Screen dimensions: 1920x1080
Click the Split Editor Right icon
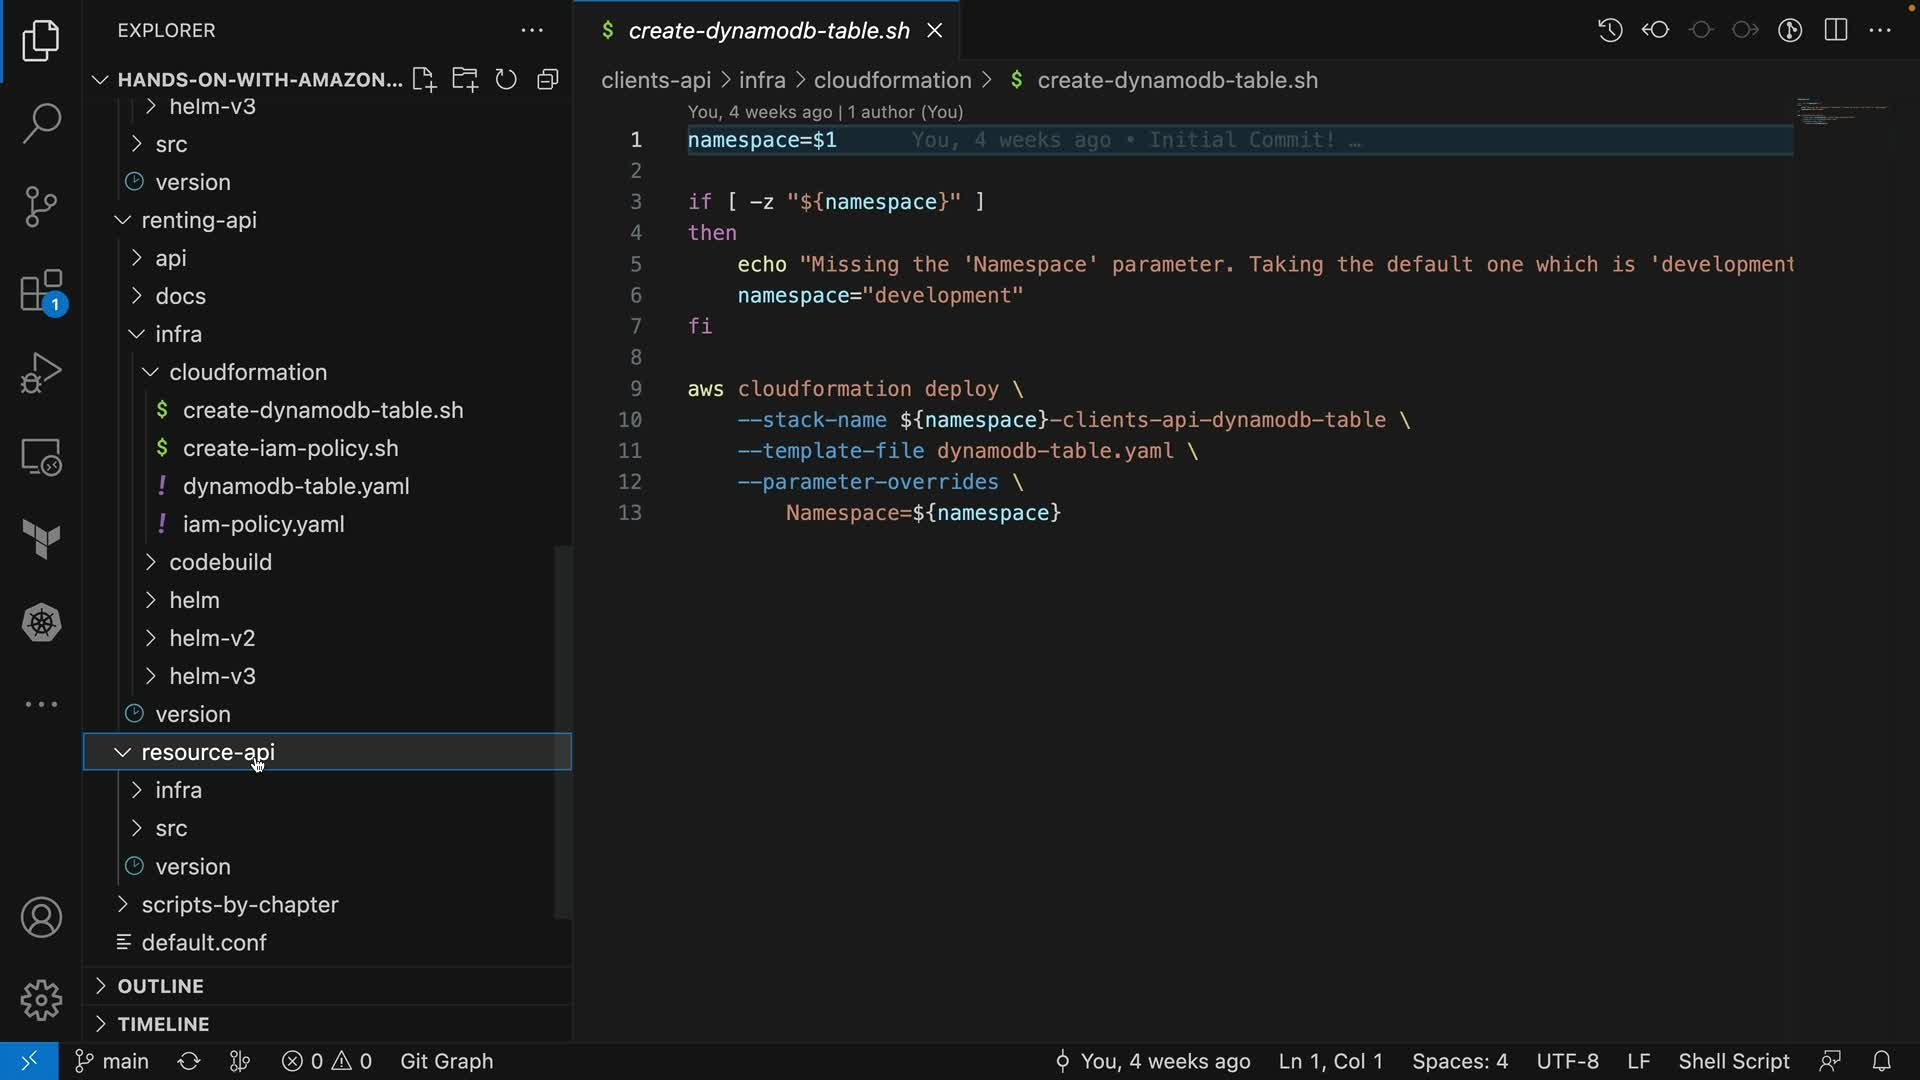click(x=1835, y=30)
